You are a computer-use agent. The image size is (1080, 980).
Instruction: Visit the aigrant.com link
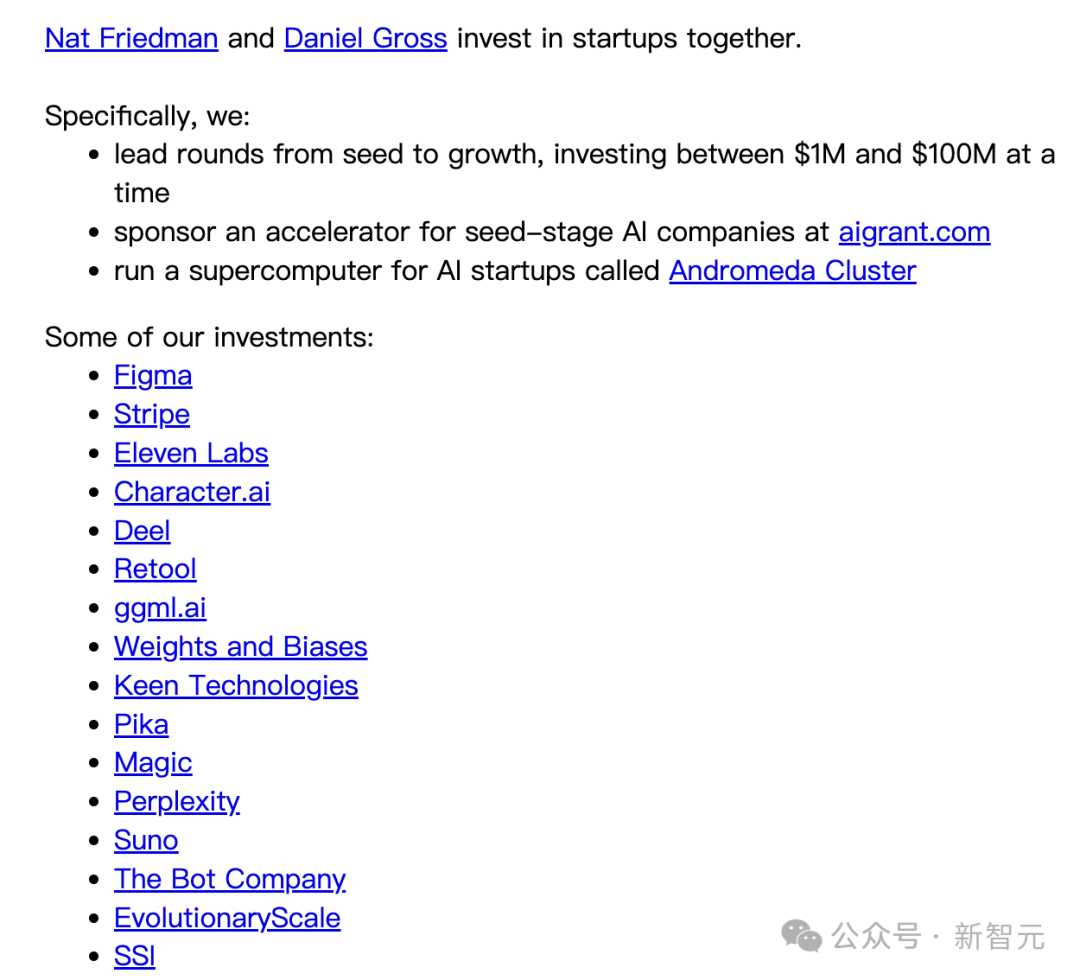pyautogui.click(x=914, y=233)
